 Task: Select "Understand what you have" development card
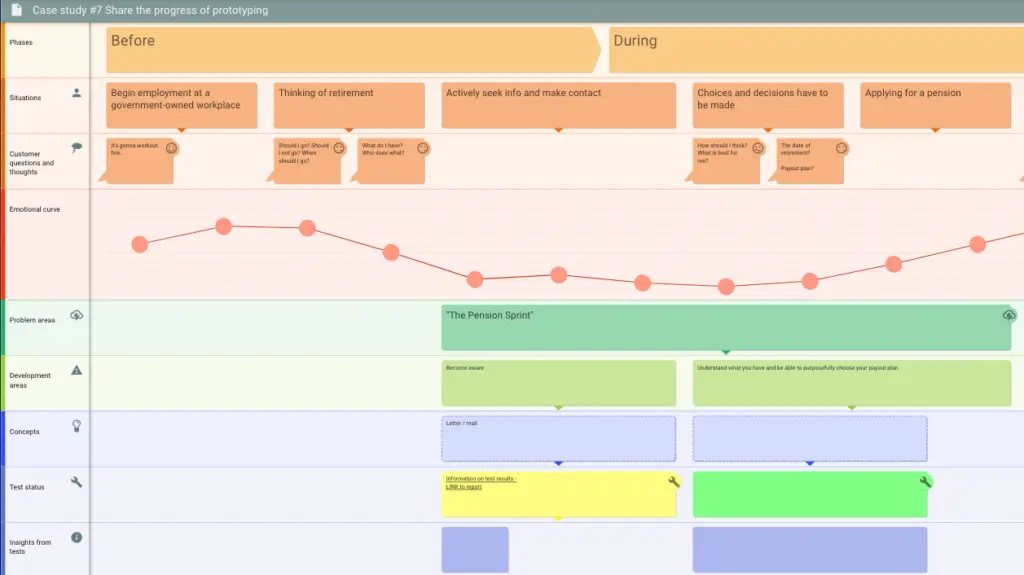click(x=852, y=384)
